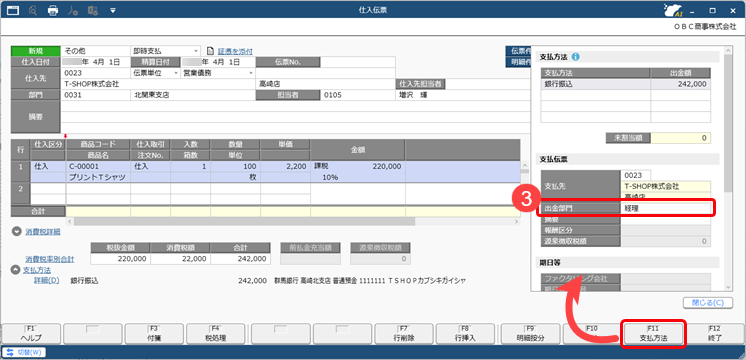Click the info icon beside 支払方法 heading
The width and height of the screenshot is (746, 360).
point(575,57)
